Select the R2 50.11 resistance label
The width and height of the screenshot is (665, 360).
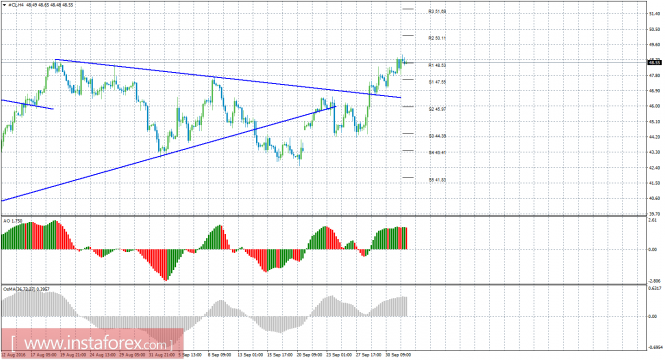pyautogui.click(x=437, y=38)
